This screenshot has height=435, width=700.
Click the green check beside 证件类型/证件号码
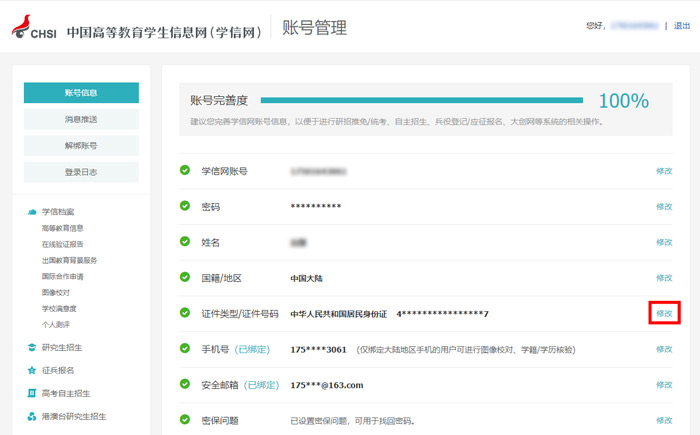[185, 313]
